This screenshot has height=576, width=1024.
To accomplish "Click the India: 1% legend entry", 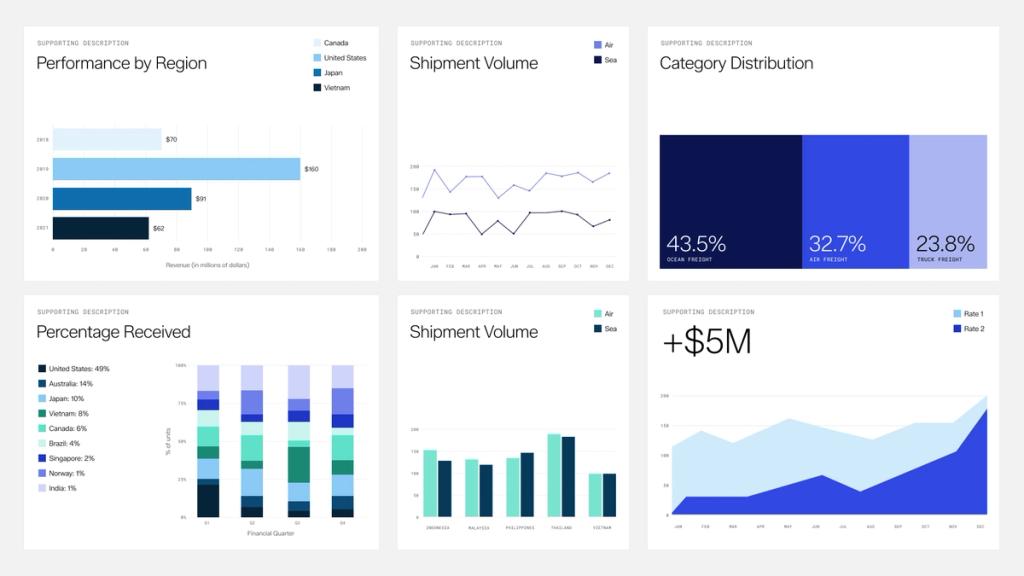I will (57, 488).
